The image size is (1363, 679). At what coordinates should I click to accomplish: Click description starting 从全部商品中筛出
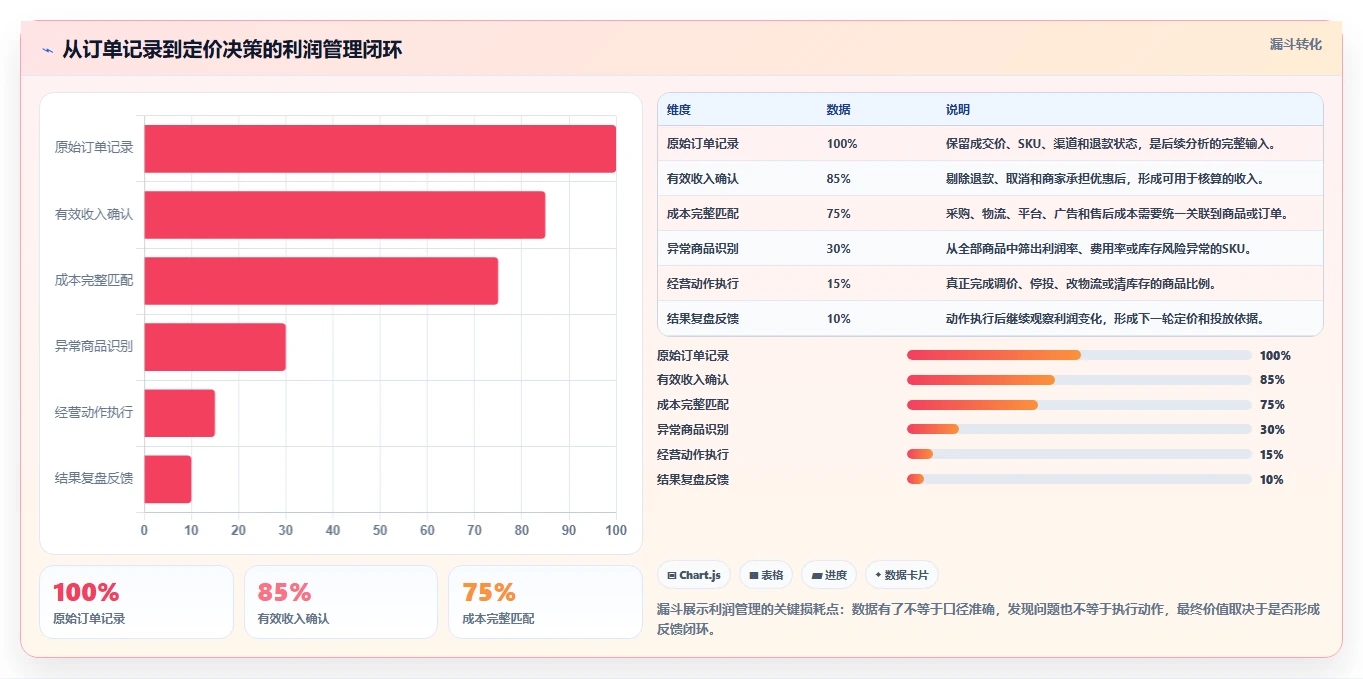click(x=1099, y=249)
